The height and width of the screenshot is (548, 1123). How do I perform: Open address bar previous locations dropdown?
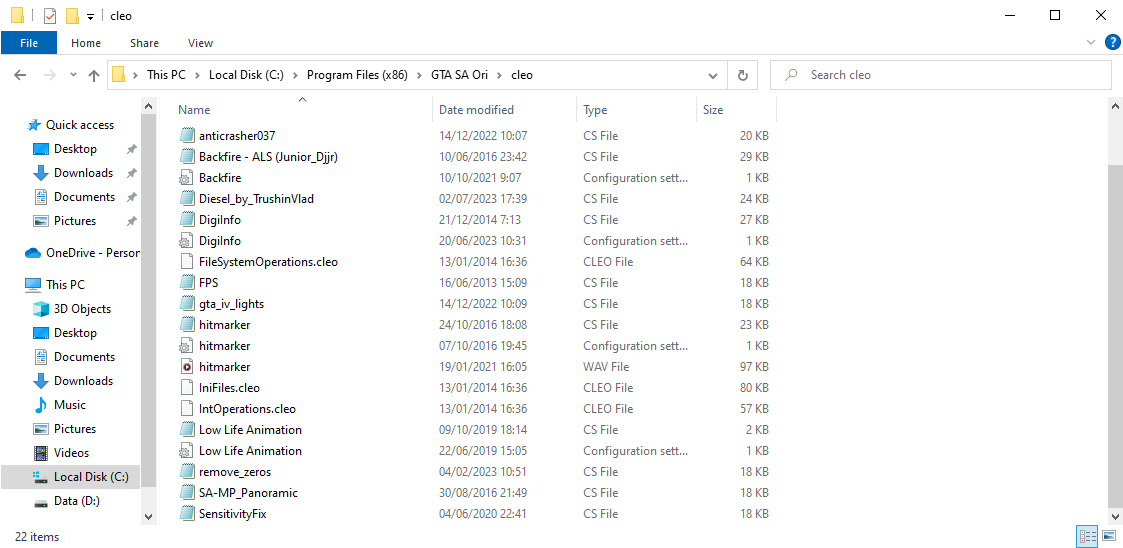tap(713, 74)
